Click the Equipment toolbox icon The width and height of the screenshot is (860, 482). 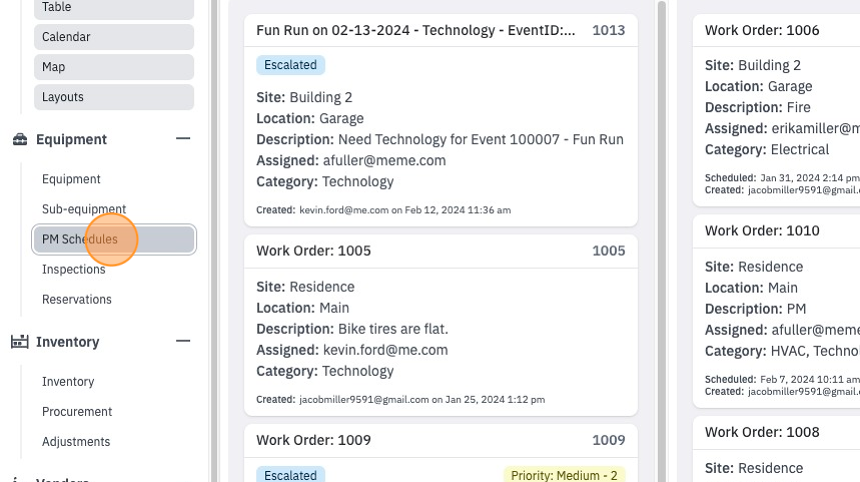[x=20, y=139]
